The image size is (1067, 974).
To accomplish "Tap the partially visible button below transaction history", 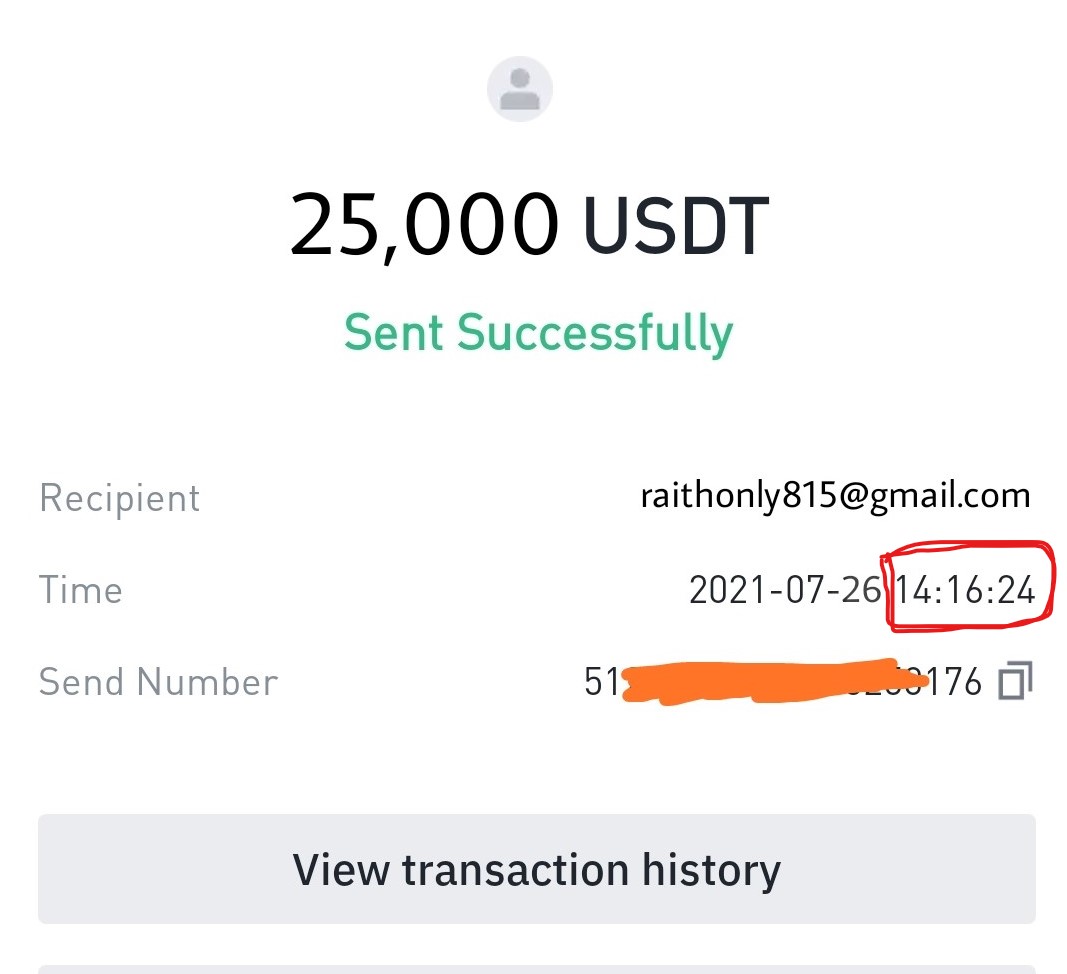I will pyautogui.click(x=536, y=969).
